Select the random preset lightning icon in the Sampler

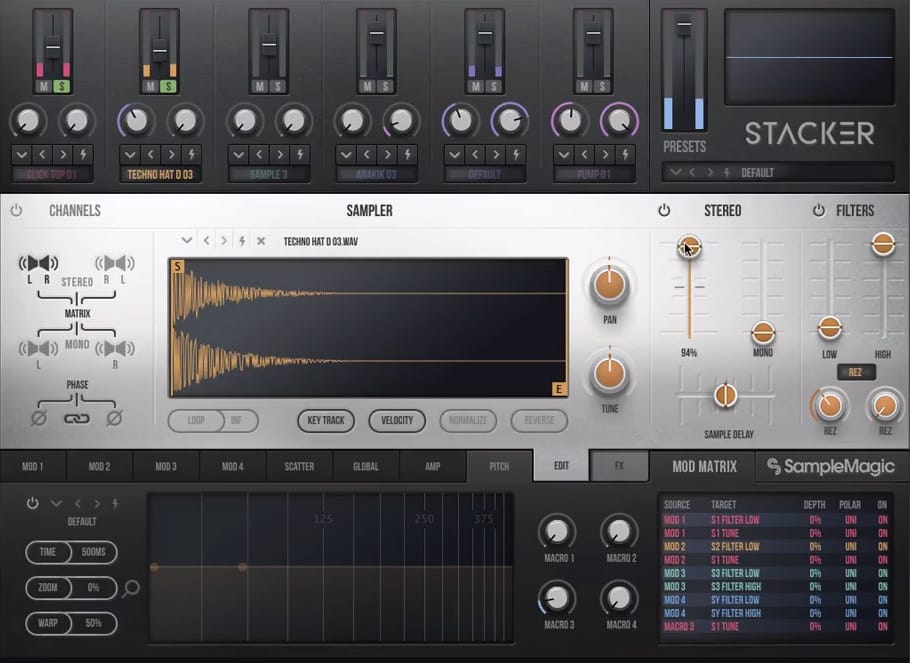(x=243, y=241)
